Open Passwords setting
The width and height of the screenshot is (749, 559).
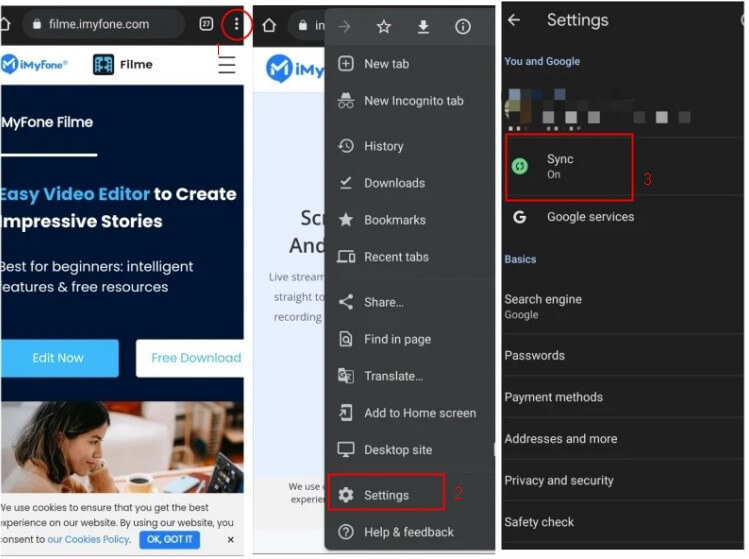coord(623,355)
